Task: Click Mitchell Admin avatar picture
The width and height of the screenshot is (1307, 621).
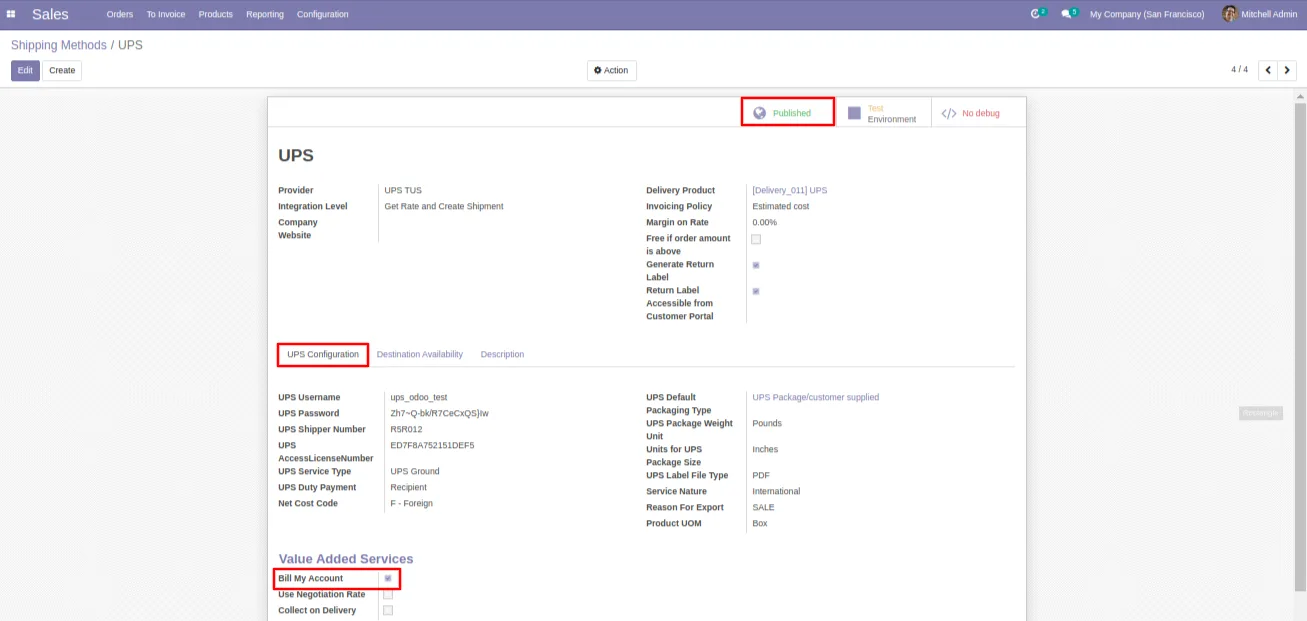Action: [1230, 14]
